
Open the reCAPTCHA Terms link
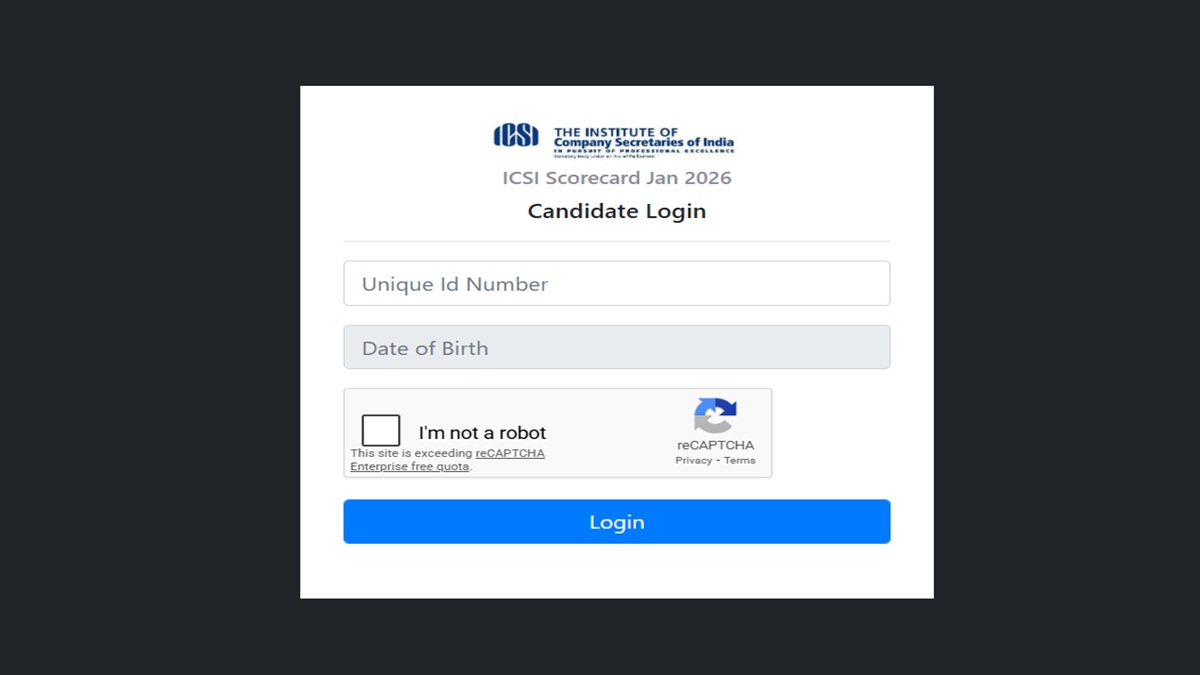tap(740, 461)
